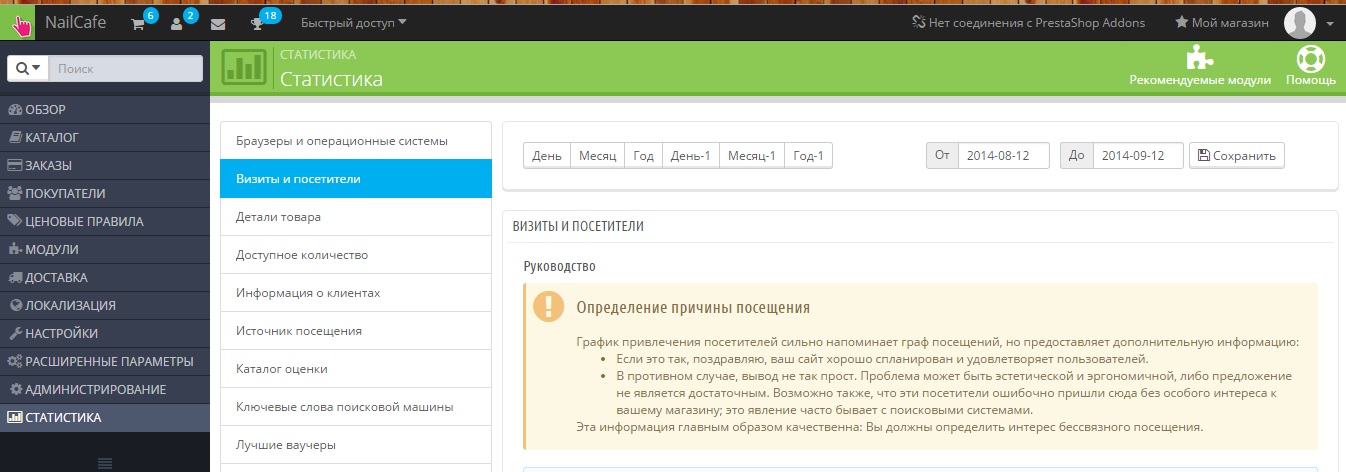Click the warning exclamation icon in the guide
1346x472 pixels.
point(548,306)
